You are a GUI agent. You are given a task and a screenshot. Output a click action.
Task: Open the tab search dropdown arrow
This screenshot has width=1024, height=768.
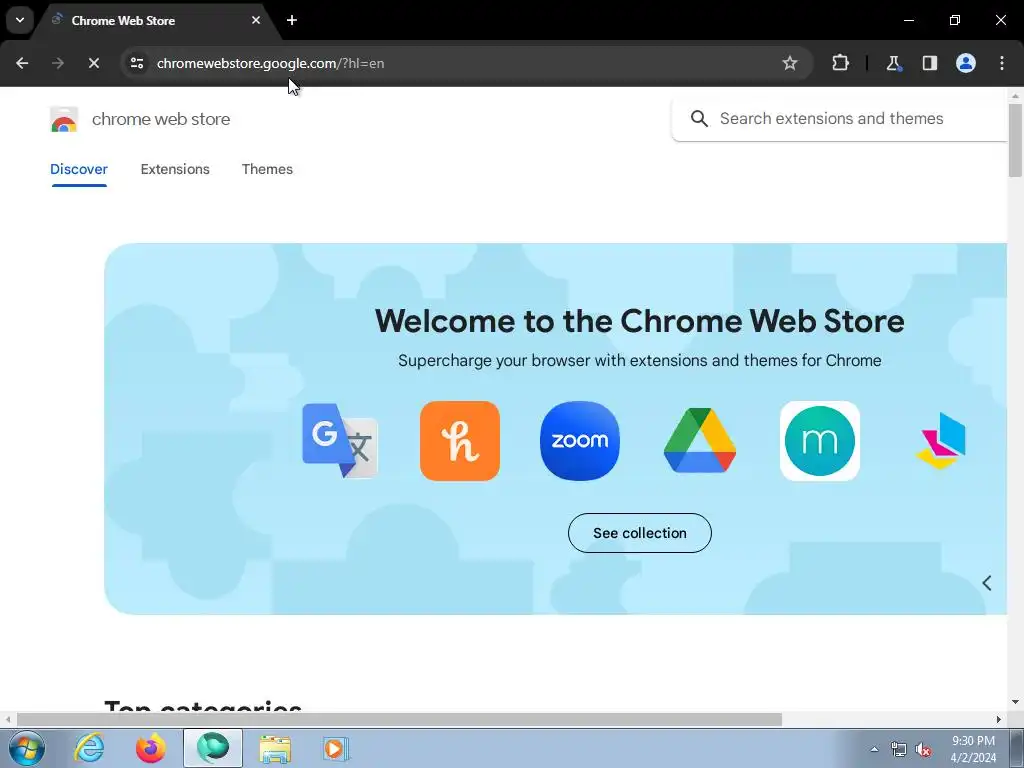20,20
